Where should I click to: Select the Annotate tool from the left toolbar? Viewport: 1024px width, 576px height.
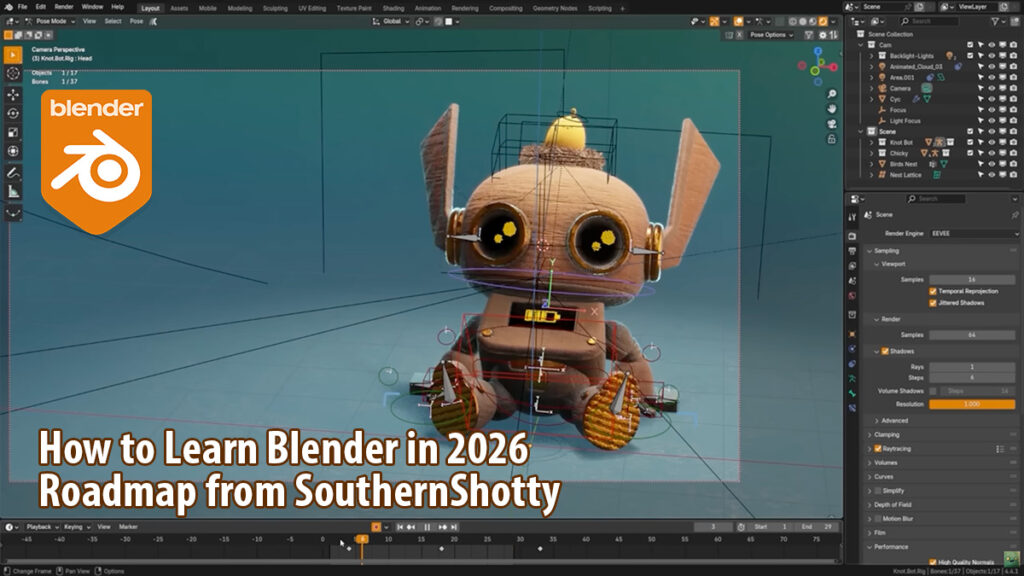point(13,174)
